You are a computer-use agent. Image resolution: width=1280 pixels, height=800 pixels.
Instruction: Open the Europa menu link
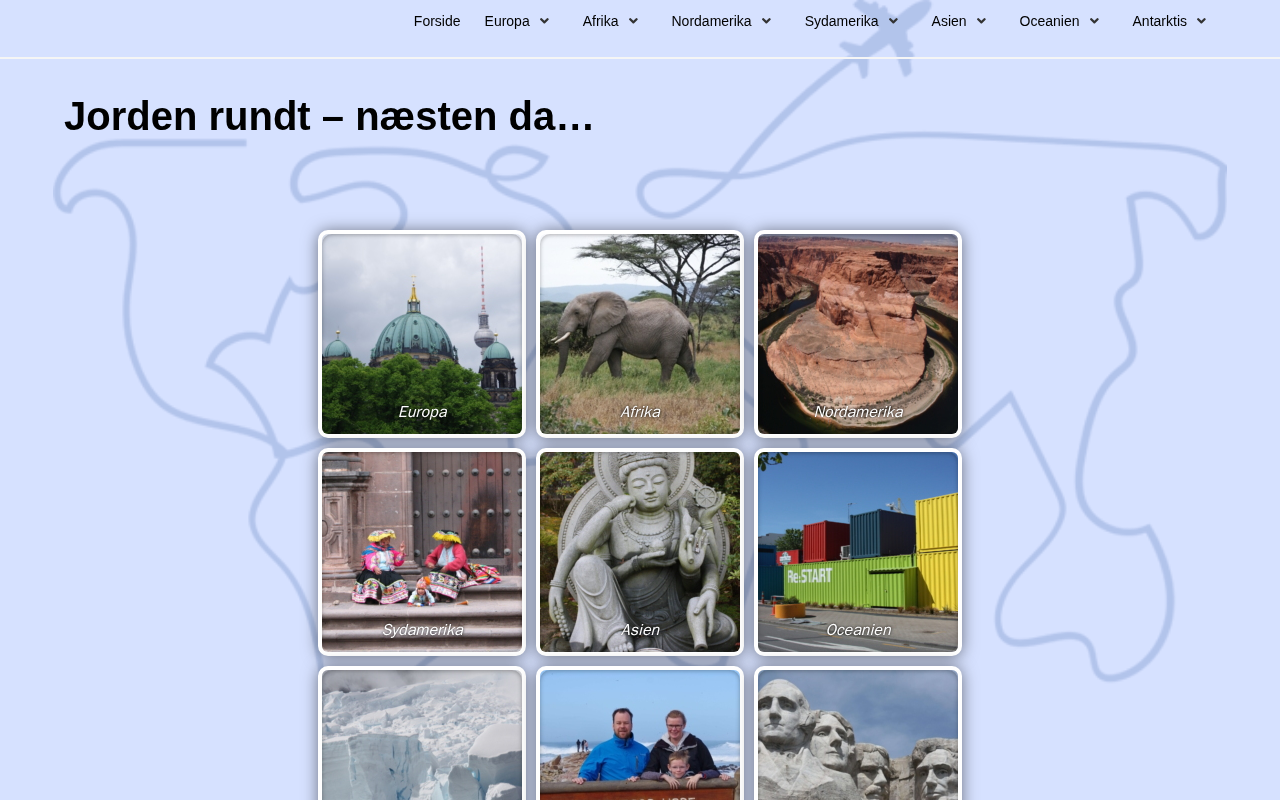pyautogui.click(x=507, y=21)
